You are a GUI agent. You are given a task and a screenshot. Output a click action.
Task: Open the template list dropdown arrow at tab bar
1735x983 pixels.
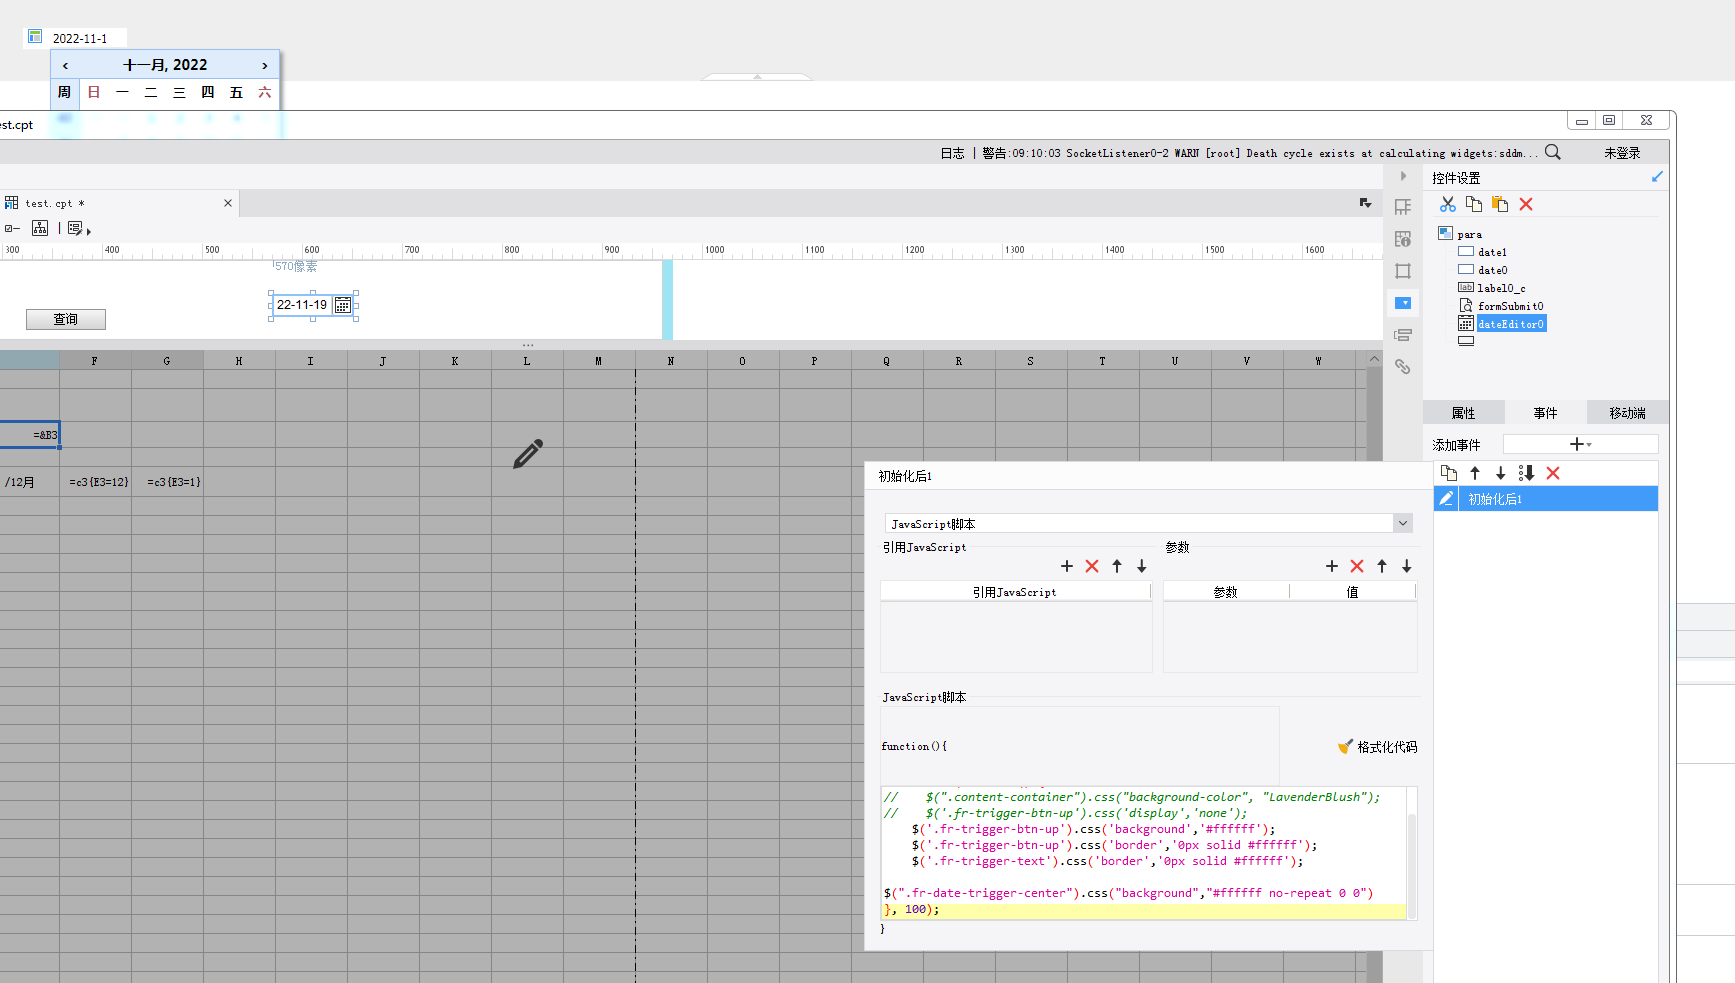1365,203
